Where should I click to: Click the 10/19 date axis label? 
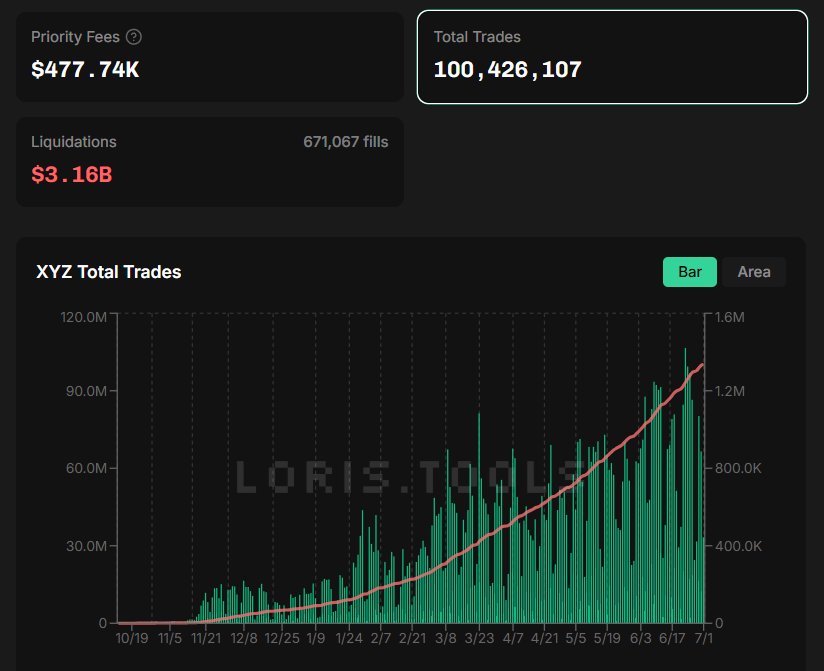coord(132,638)
